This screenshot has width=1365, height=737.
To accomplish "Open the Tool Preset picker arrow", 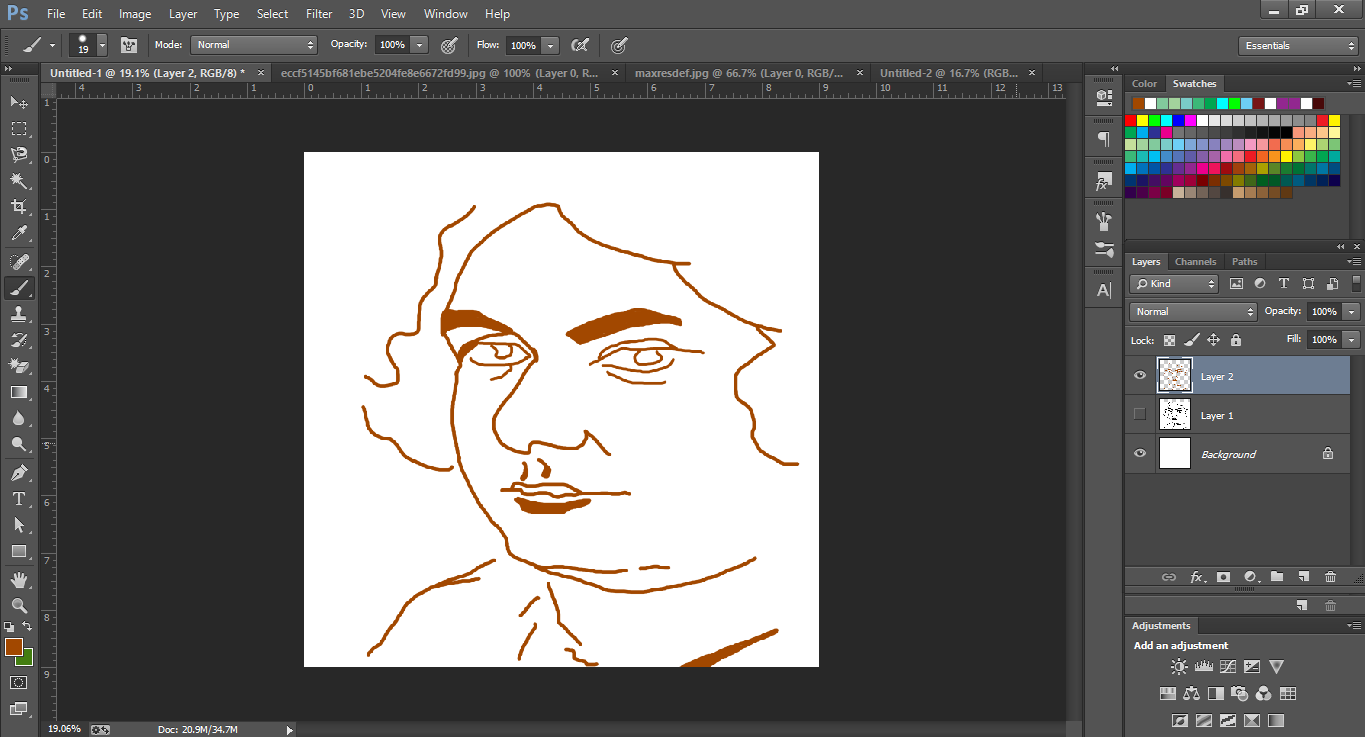I will point(52,45).
